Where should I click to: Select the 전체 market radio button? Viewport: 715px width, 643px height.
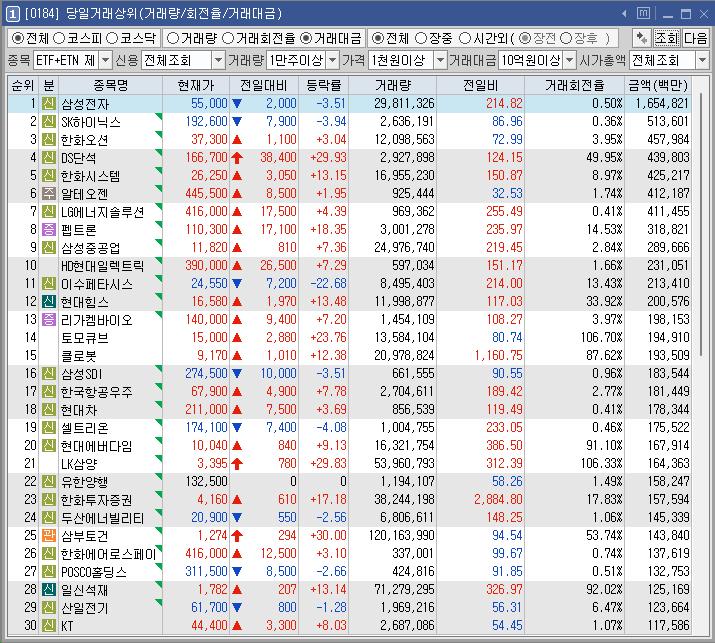point(17,38)
